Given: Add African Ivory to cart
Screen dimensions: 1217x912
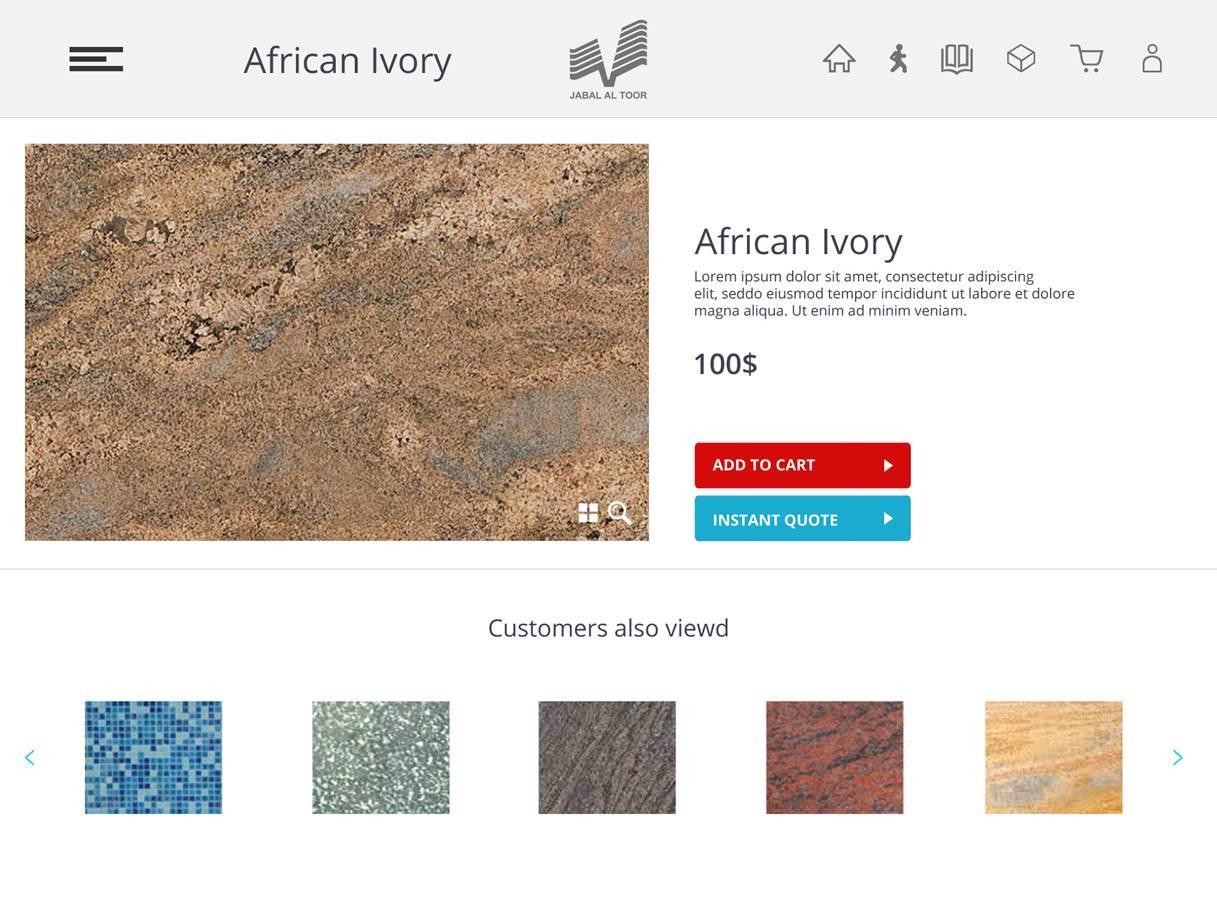Looking at the screenshot, I should [x=803, y=465].
